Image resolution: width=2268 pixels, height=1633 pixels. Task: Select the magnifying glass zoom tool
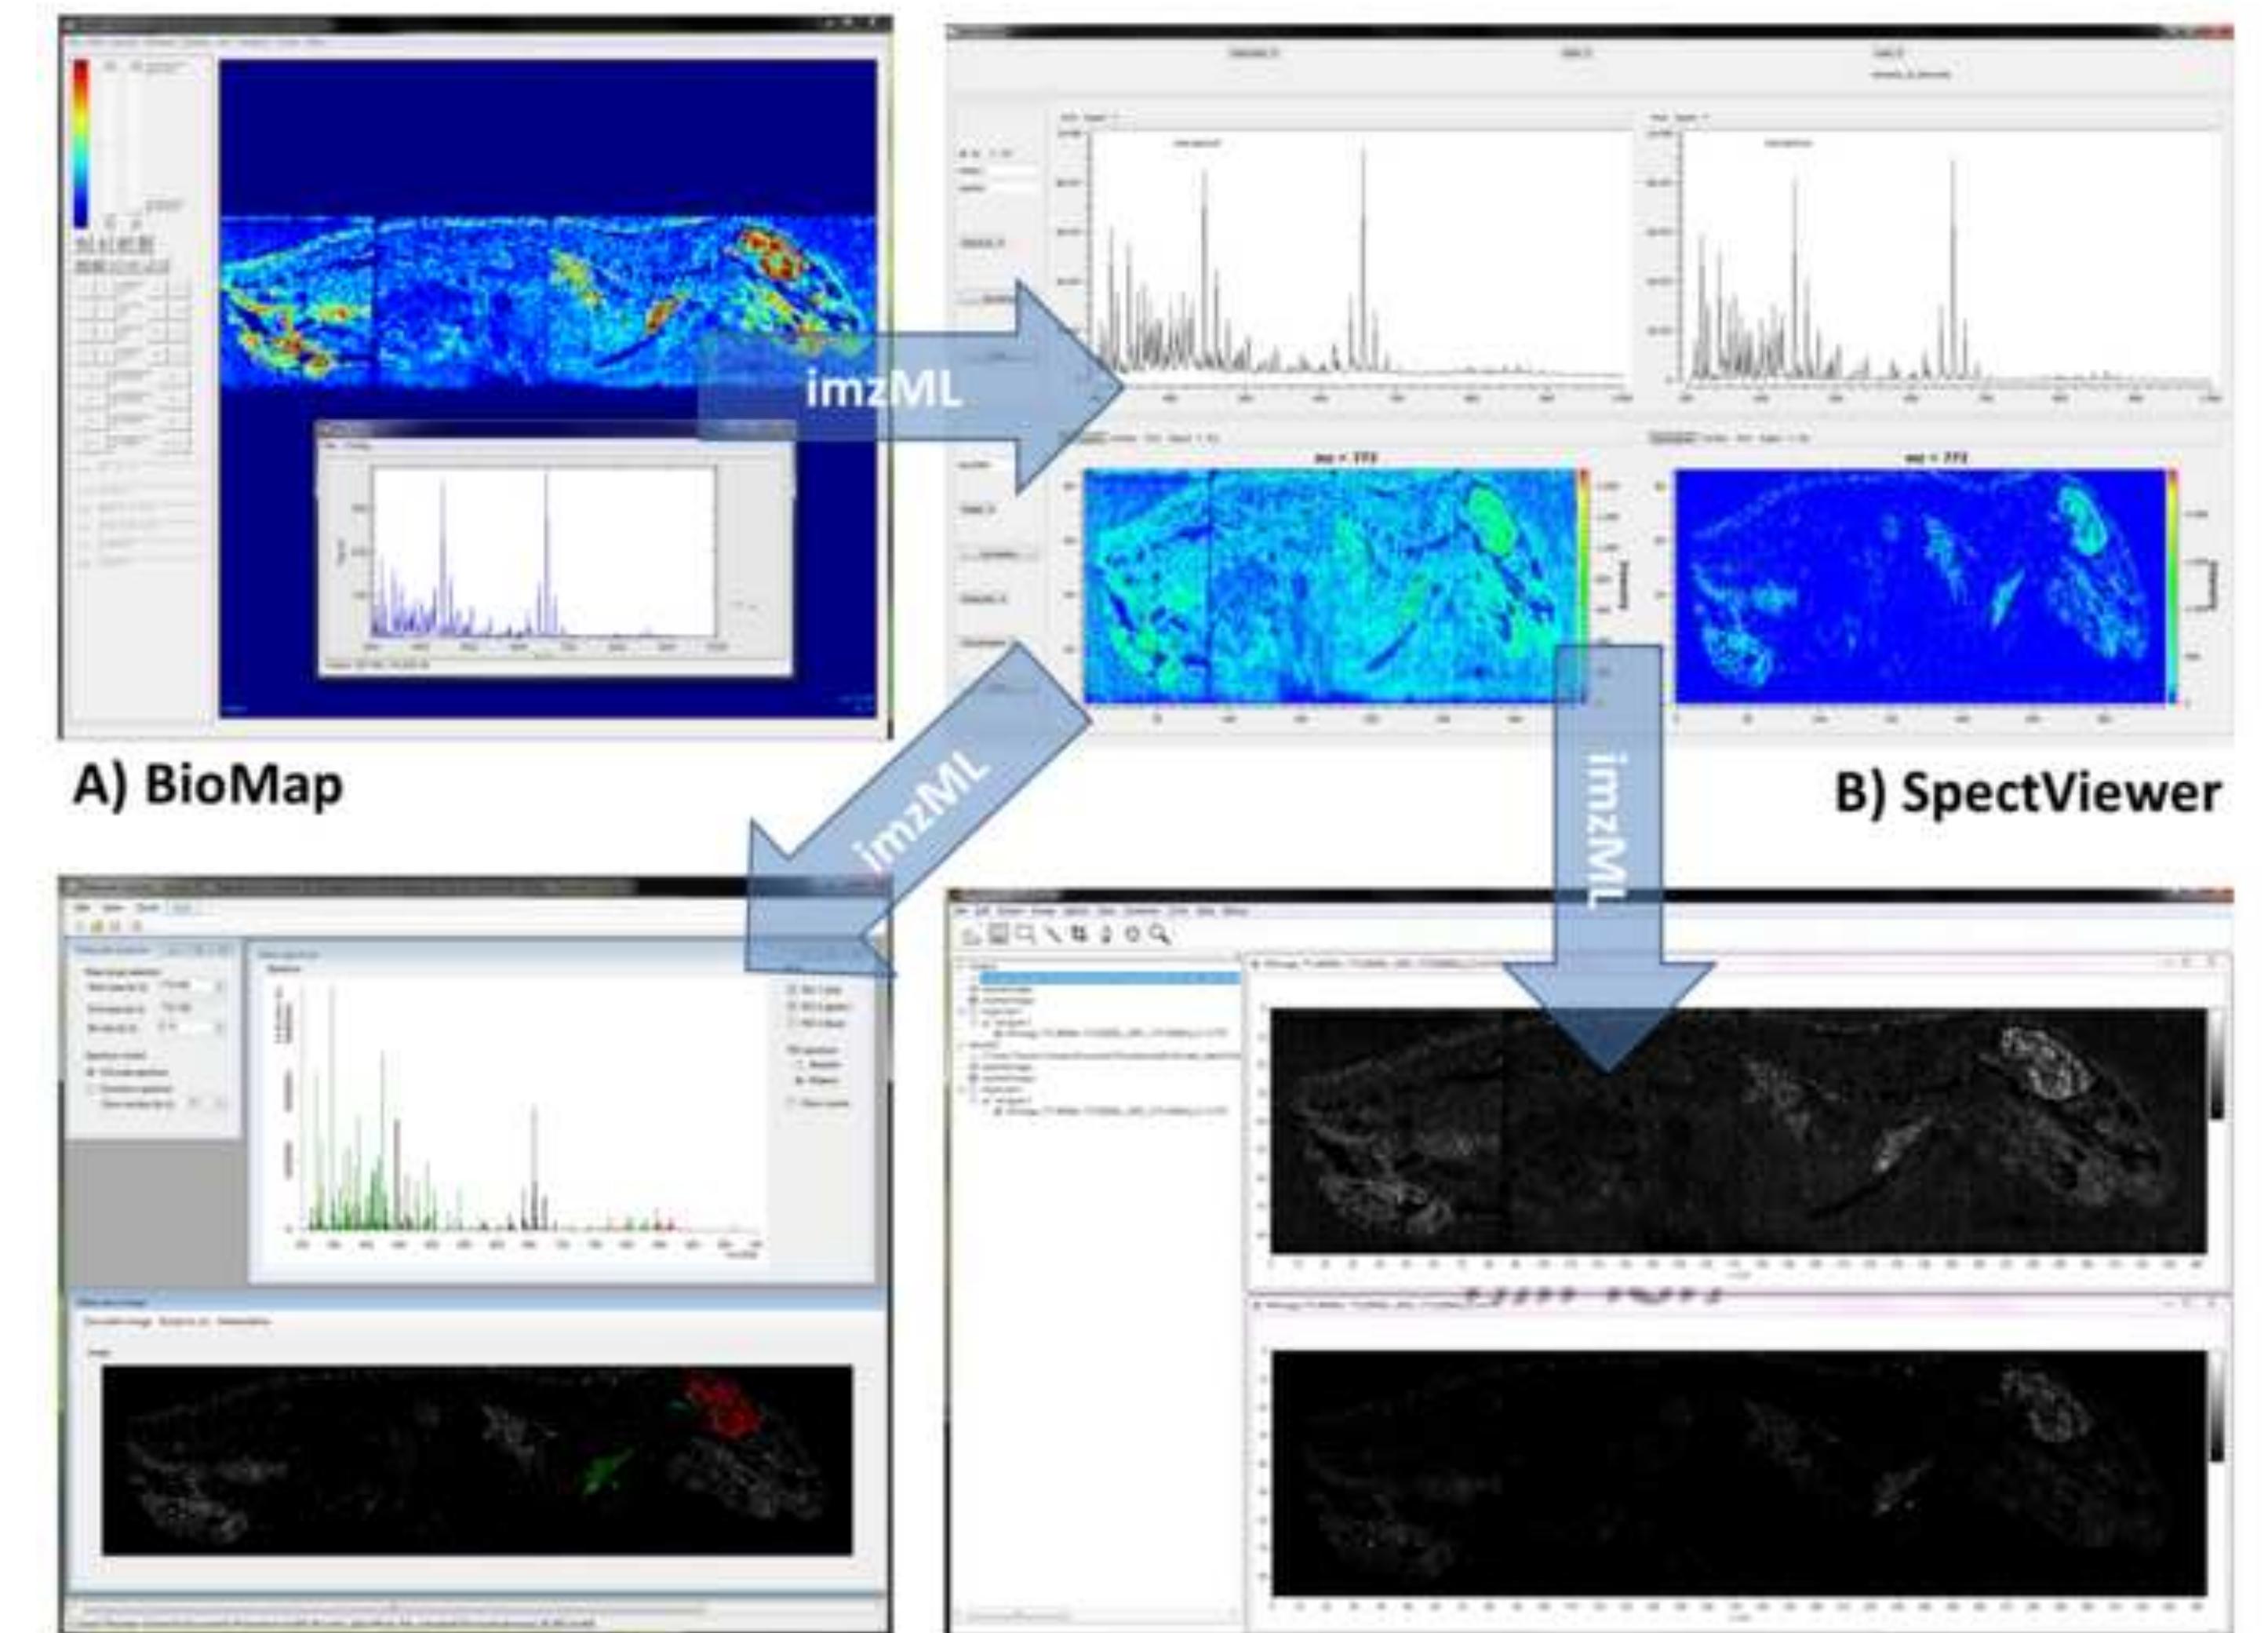click(x=1160, y=934)
